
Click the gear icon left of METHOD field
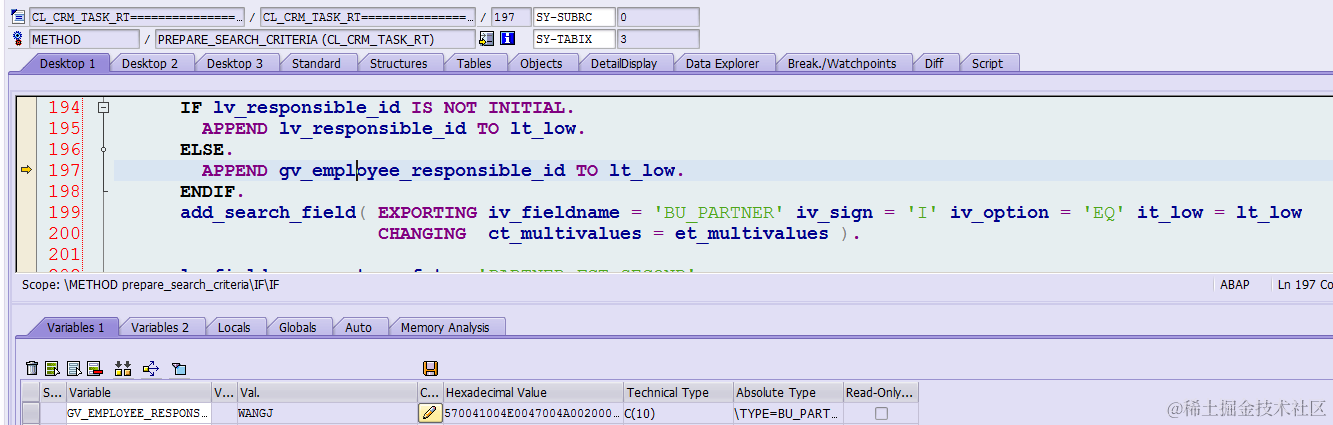pyautogui.click(x=17, y=39)
